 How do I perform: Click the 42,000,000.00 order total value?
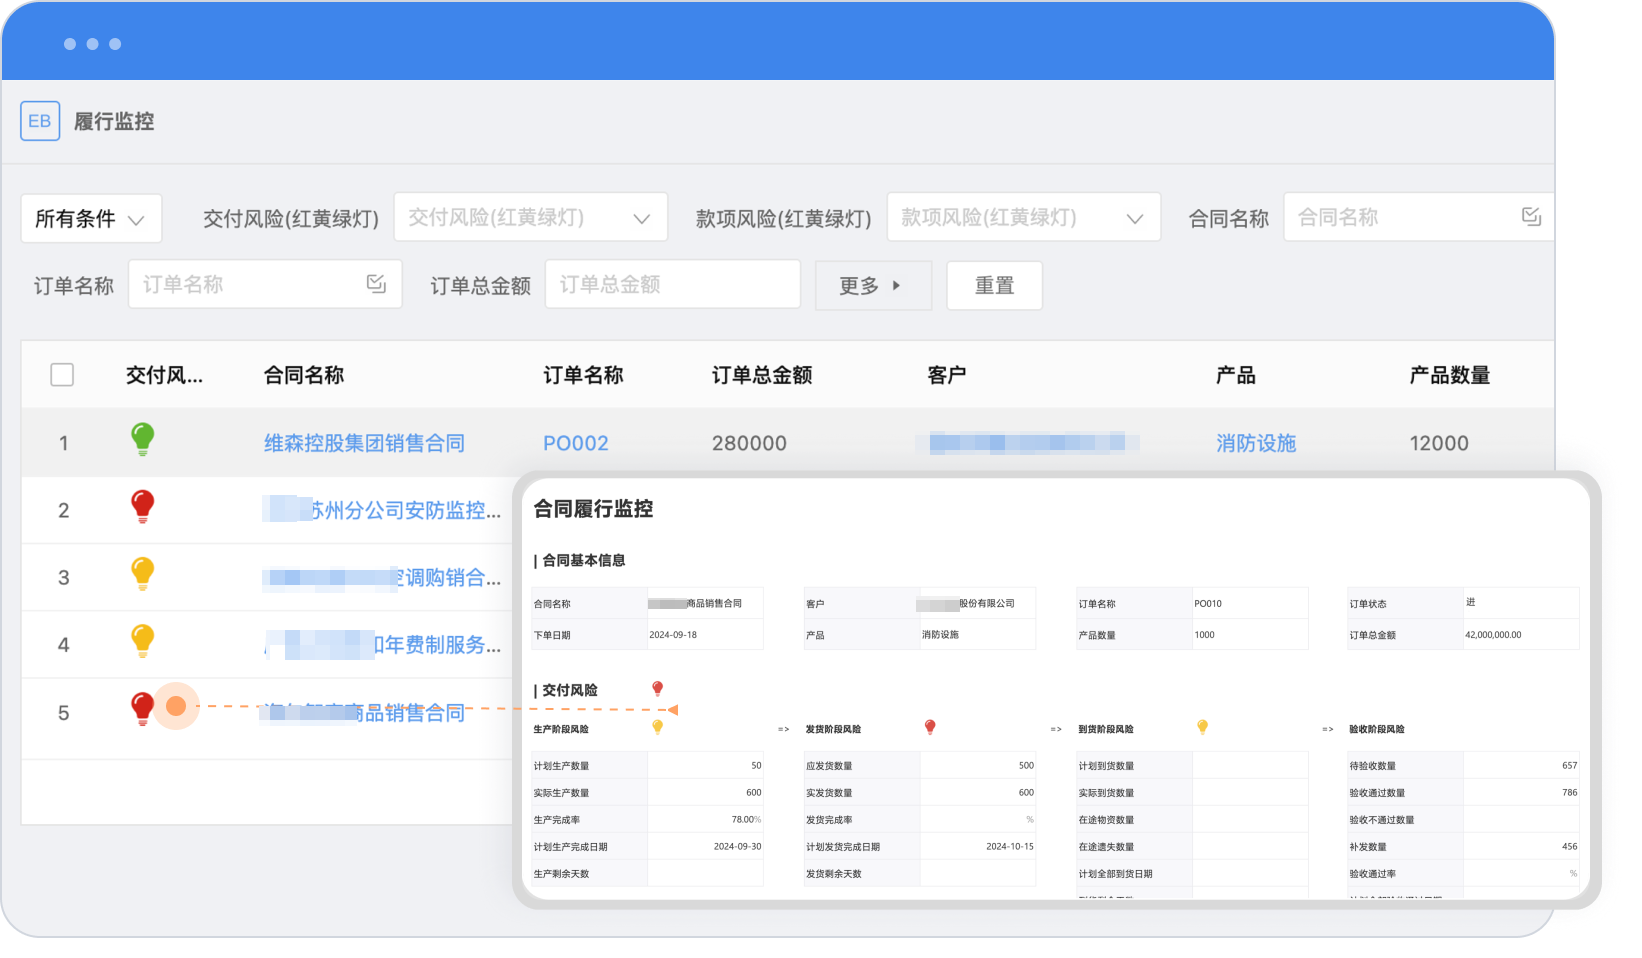1493,634
